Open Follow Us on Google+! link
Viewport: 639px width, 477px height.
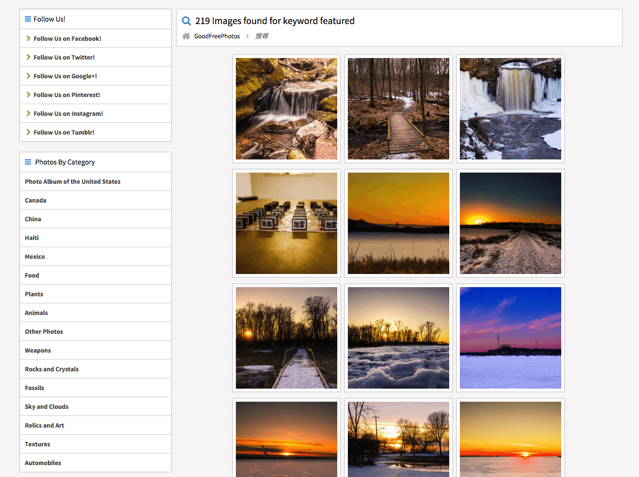[65, 76]
